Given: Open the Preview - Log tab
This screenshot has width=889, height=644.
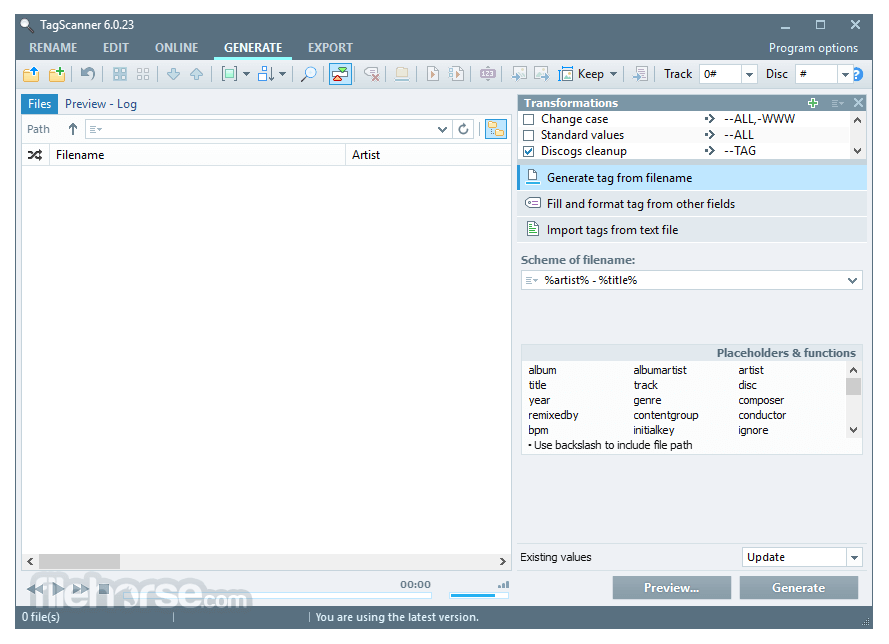Looking at the screenshot, I should tap(101, 104).
